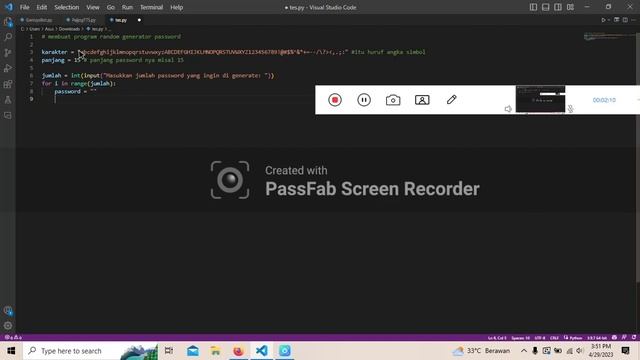Viewport: 640px width, 360px height.
Task: Open the Terminal menu
Action: tap(151, 7)
